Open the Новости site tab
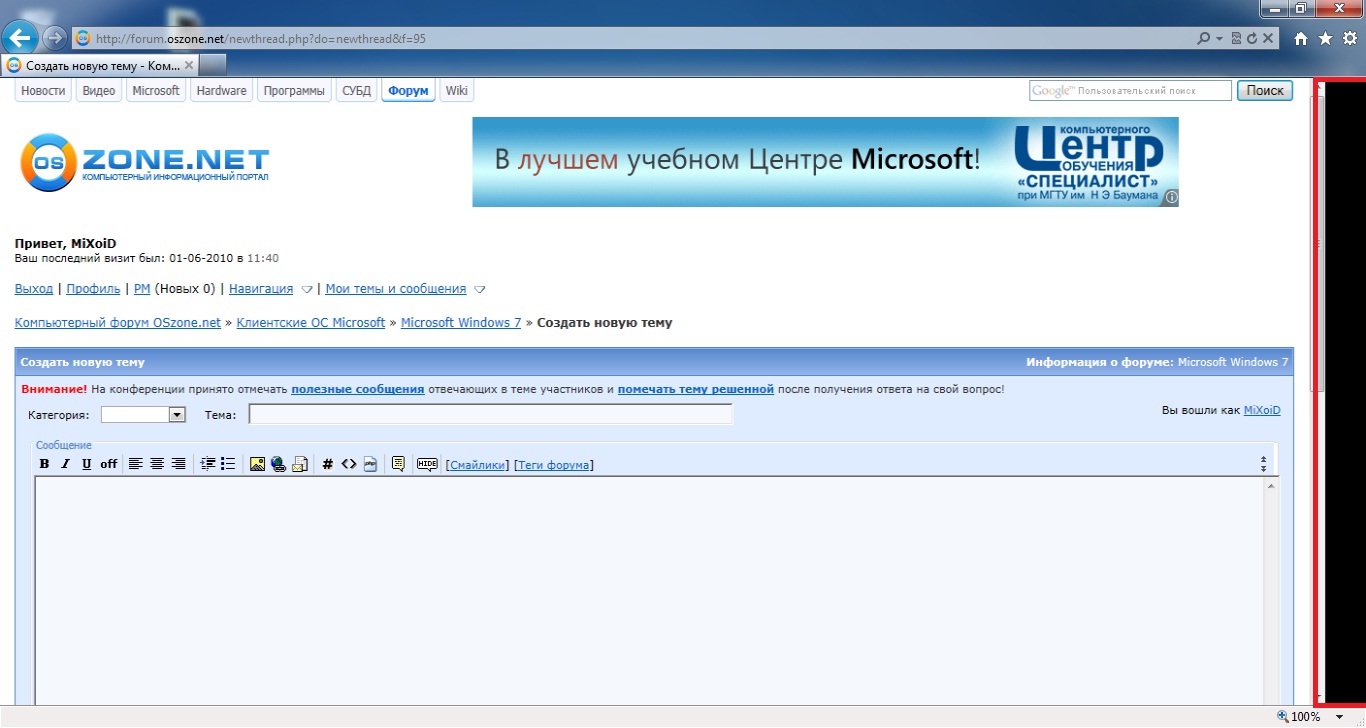The width and height of the screenshot is (1366, 728). pyautogui.click(x=43, y=91)
